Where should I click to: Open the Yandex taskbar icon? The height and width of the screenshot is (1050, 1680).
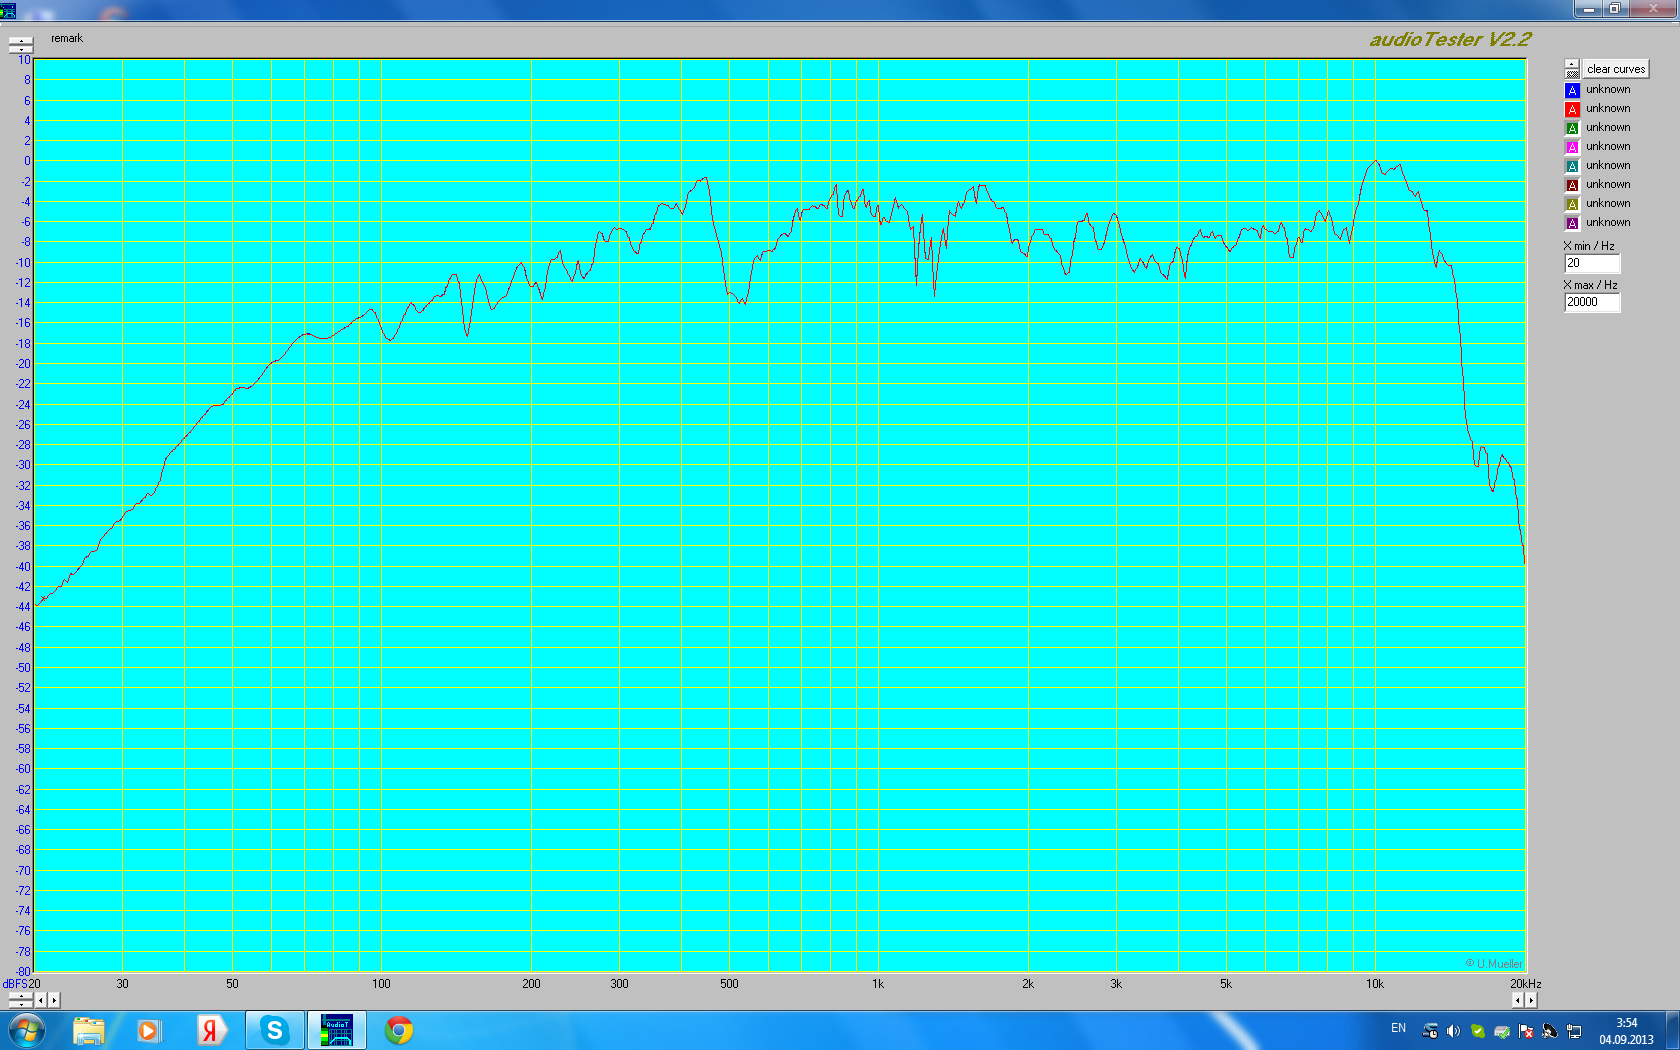(210, 1030)
